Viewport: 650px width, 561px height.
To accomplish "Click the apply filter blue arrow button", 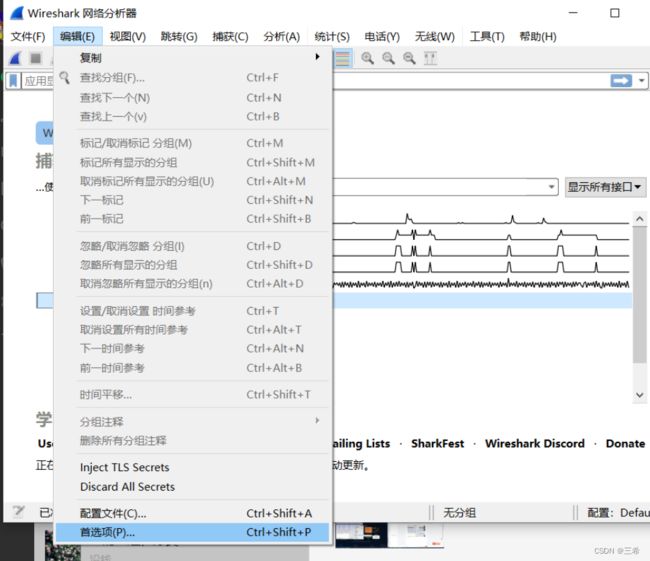I will 621,80.
